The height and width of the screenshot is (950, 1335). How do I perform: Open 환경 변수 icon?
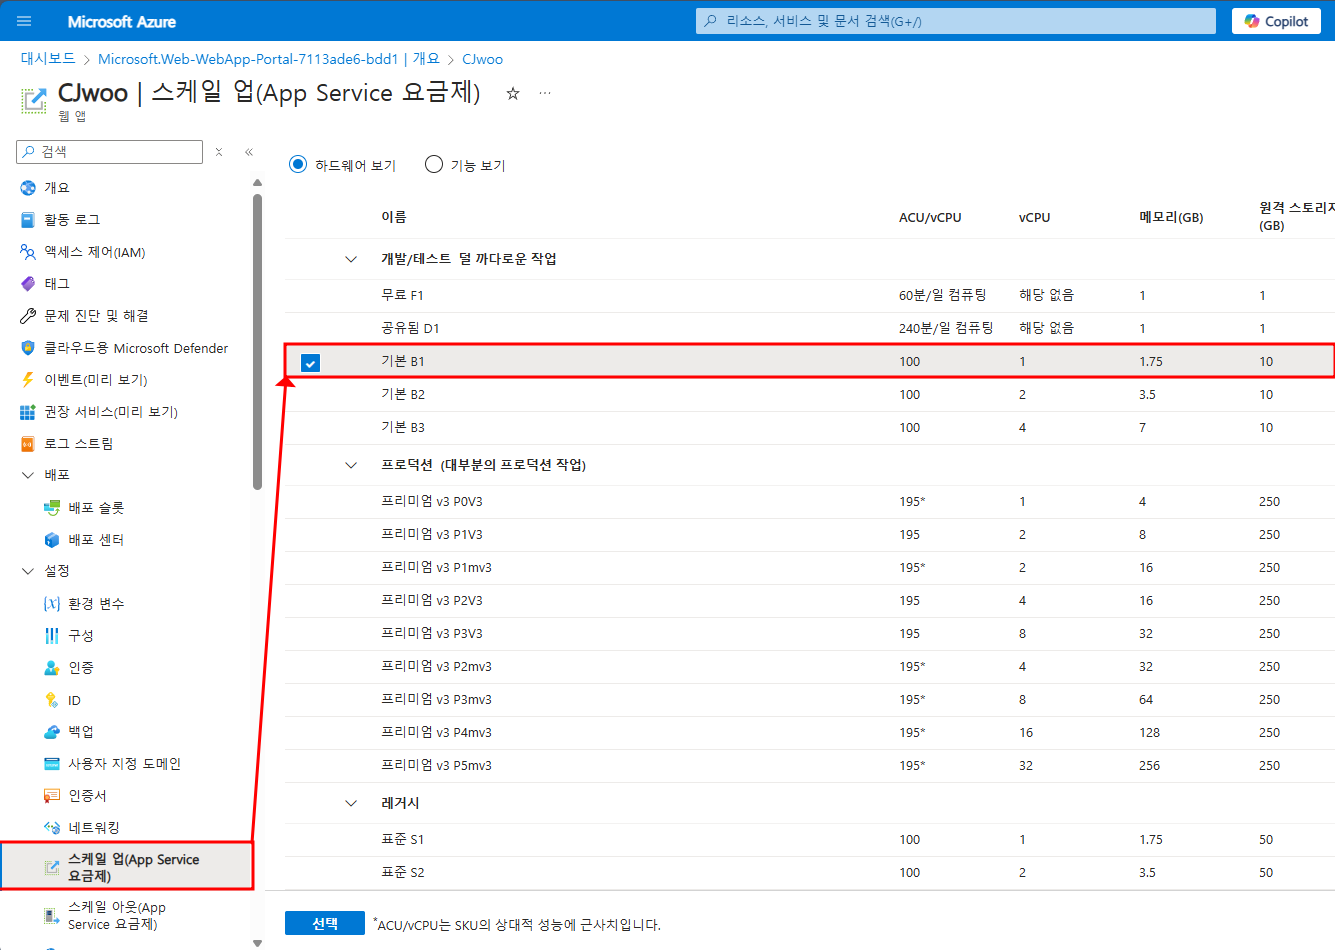click(x=52, y=604)
